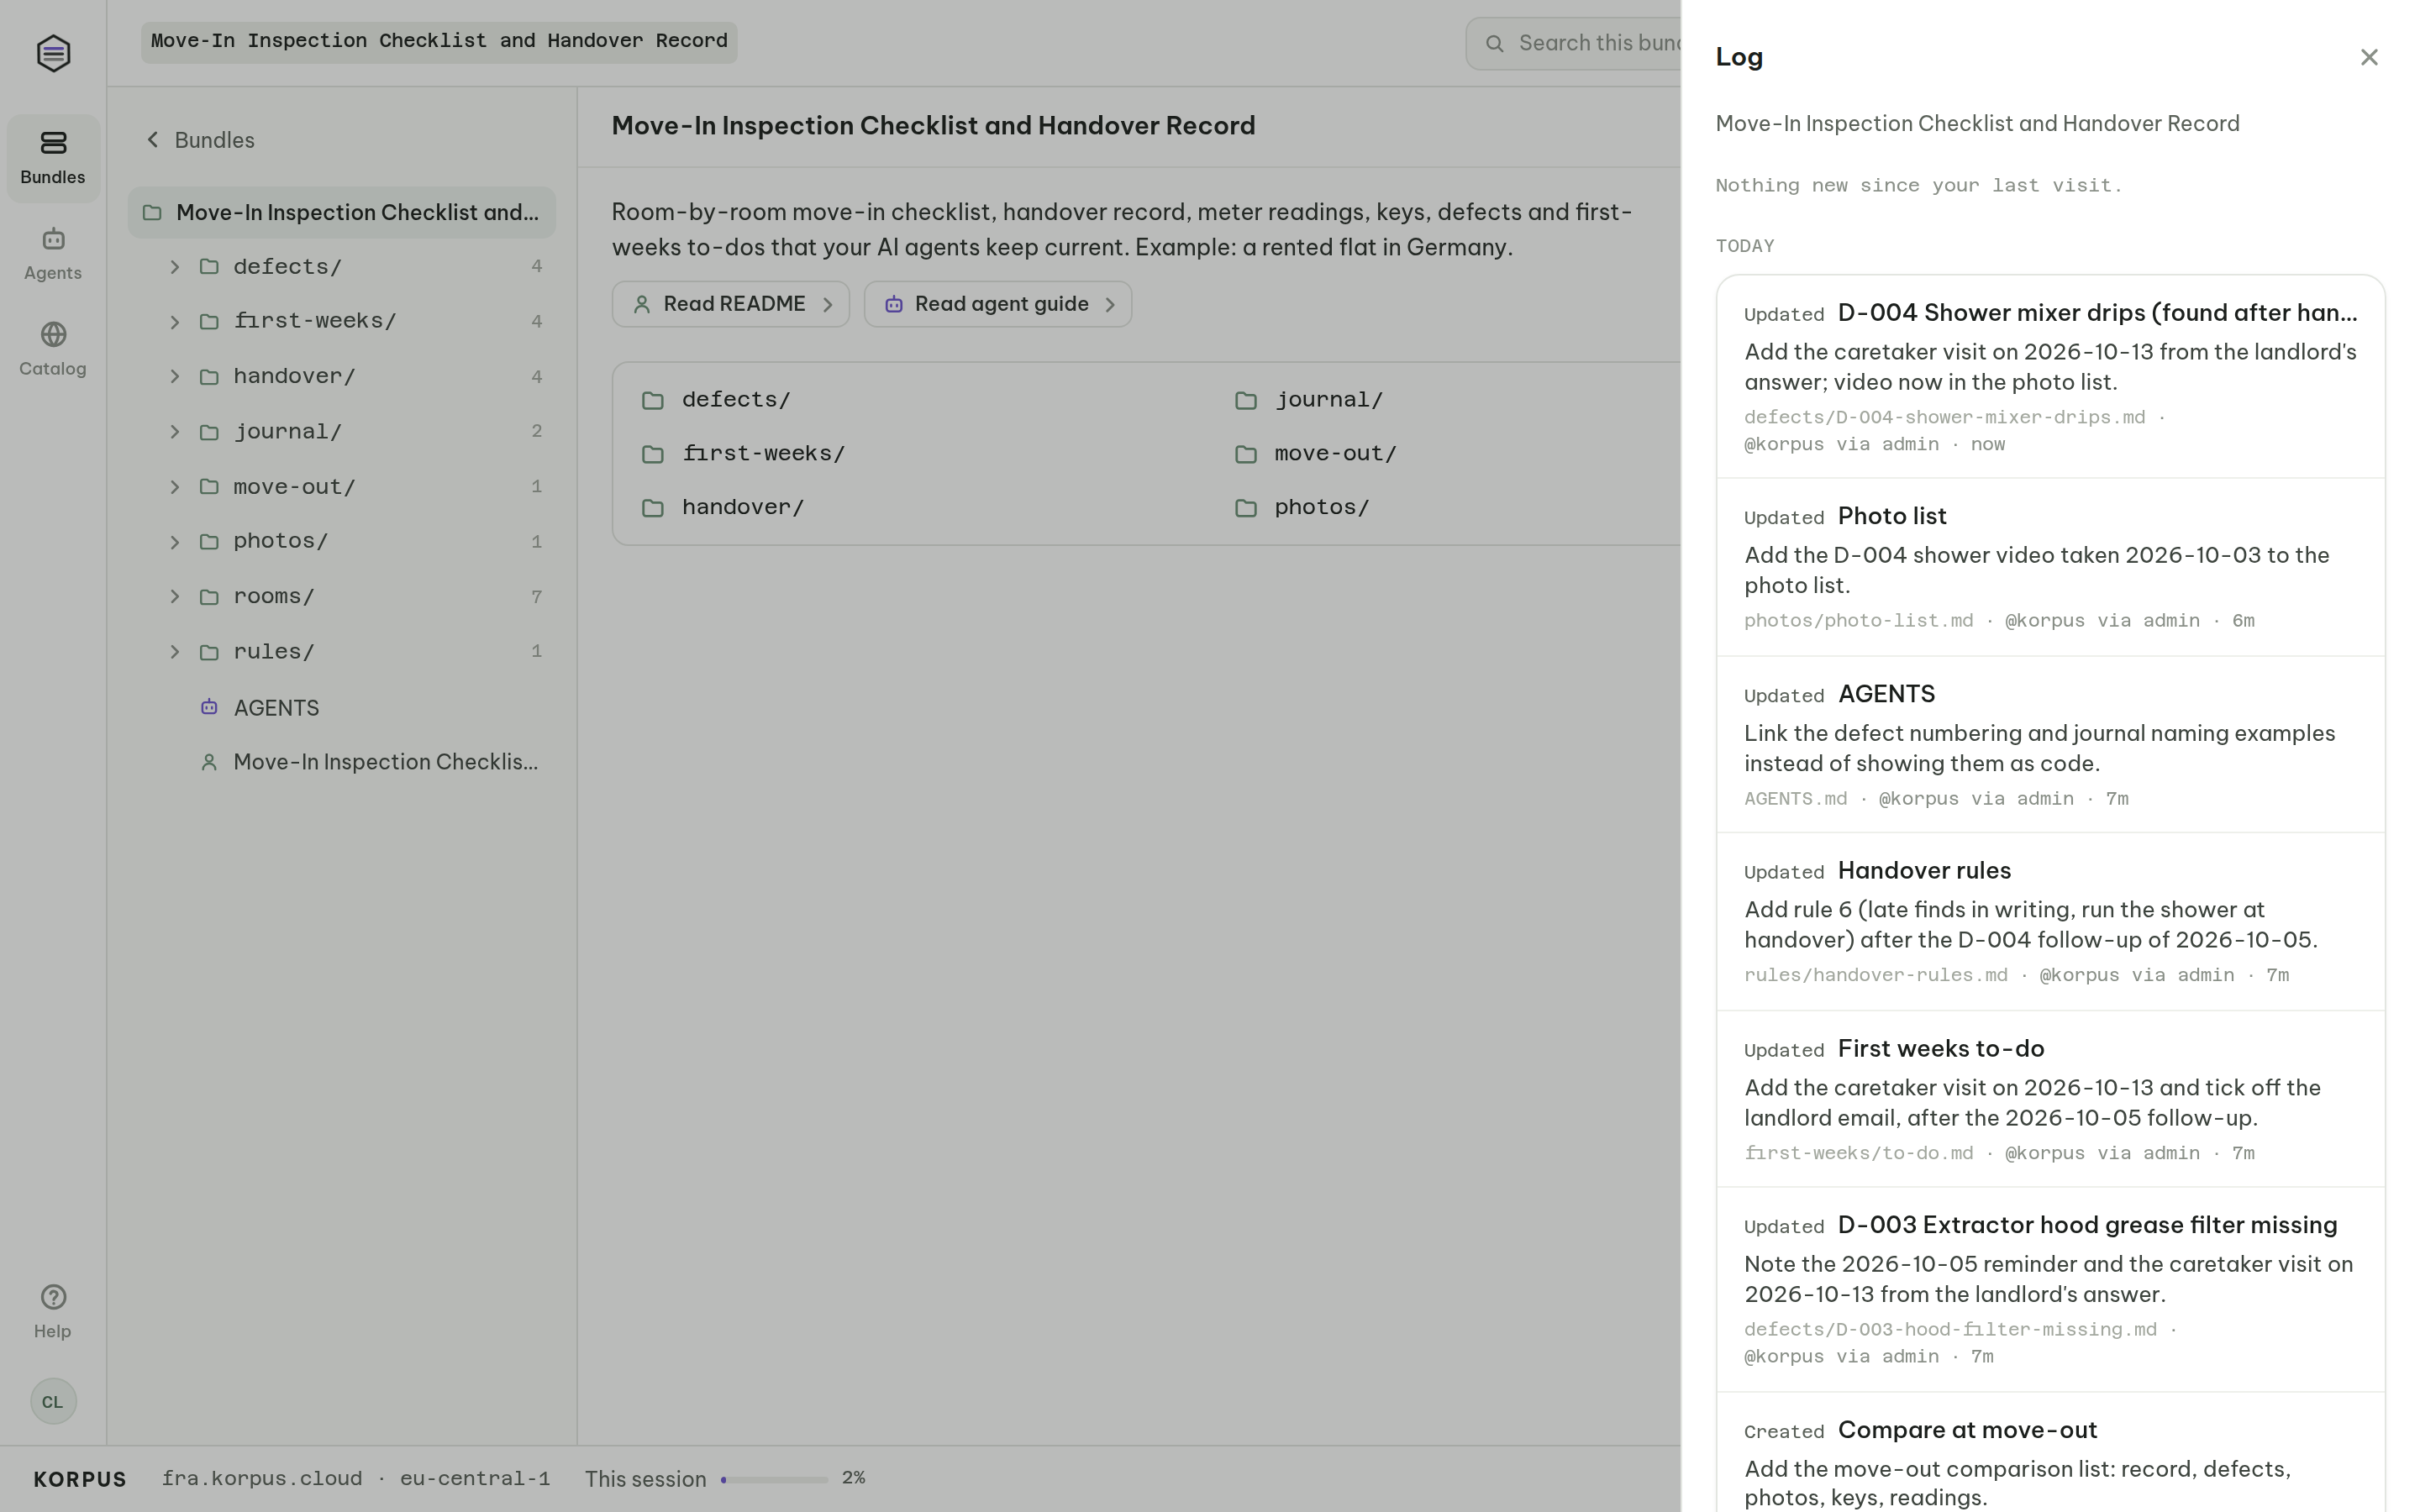Click the back chevron beside Bundles

[153, 140]
